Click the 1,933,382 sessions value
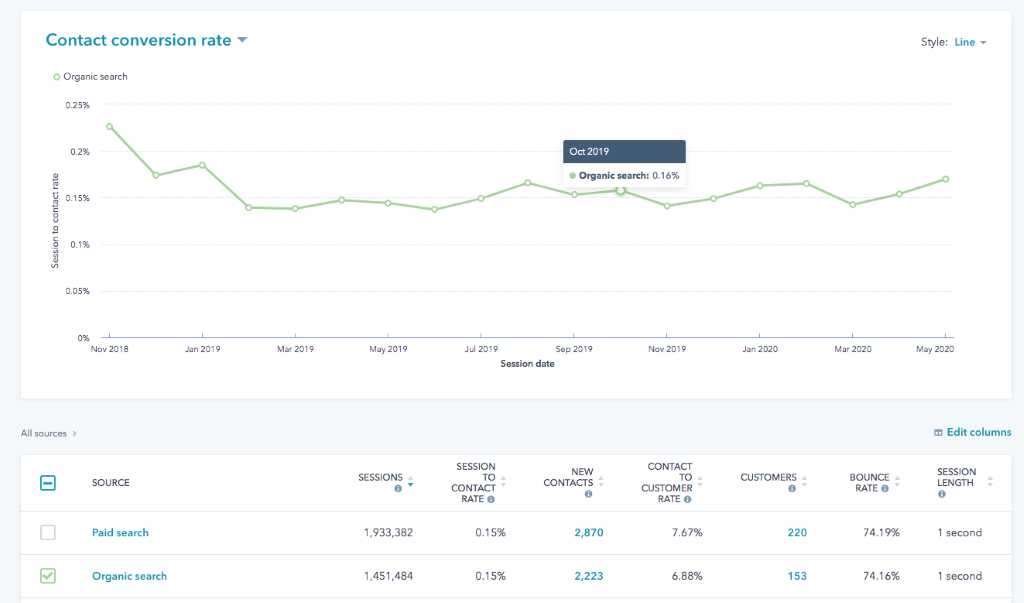Screen dimensions: 1024x603 click(388, 532)
